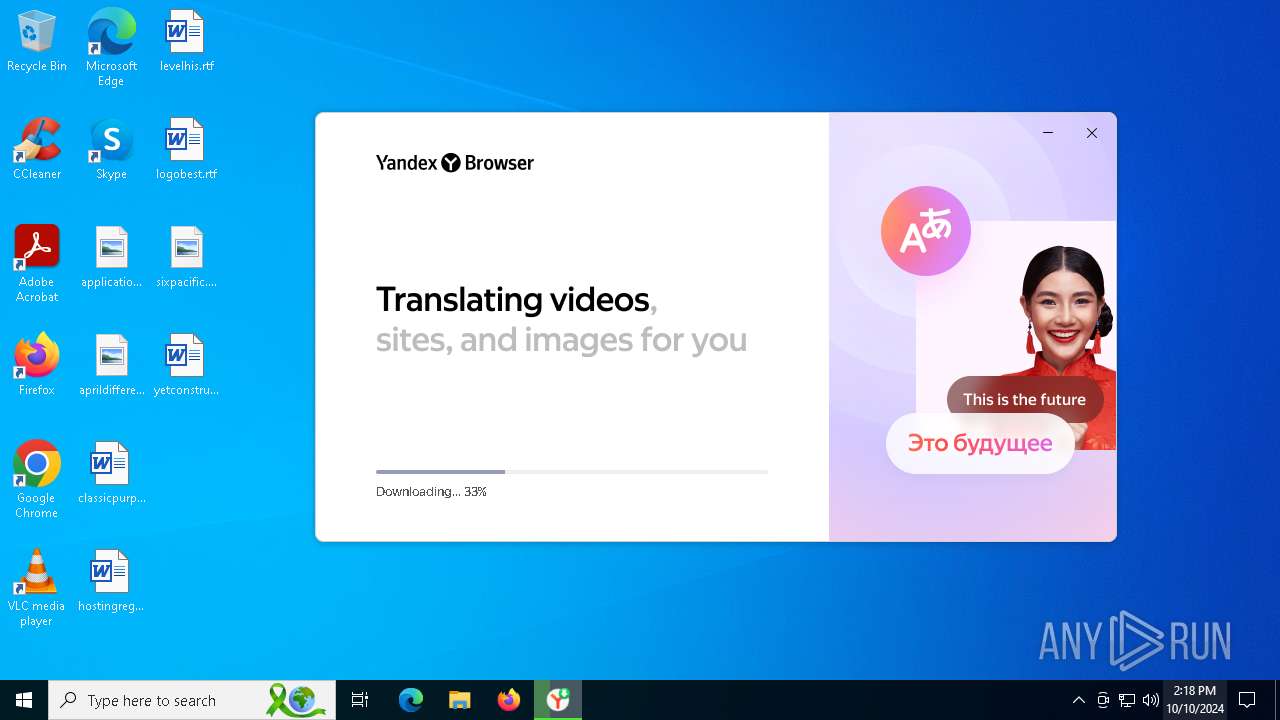Select the applicatio... image file icon

tap(111, 258)
